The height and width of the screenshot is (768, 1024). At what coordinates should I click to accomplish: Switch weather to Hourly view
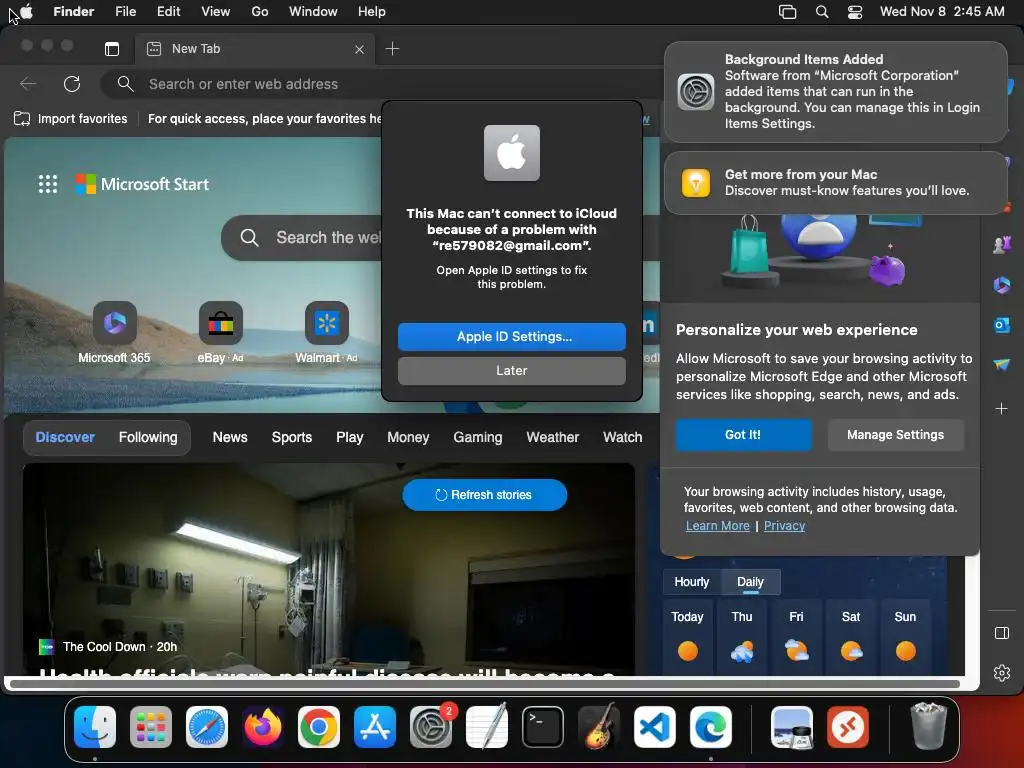[x=692, y=582]
